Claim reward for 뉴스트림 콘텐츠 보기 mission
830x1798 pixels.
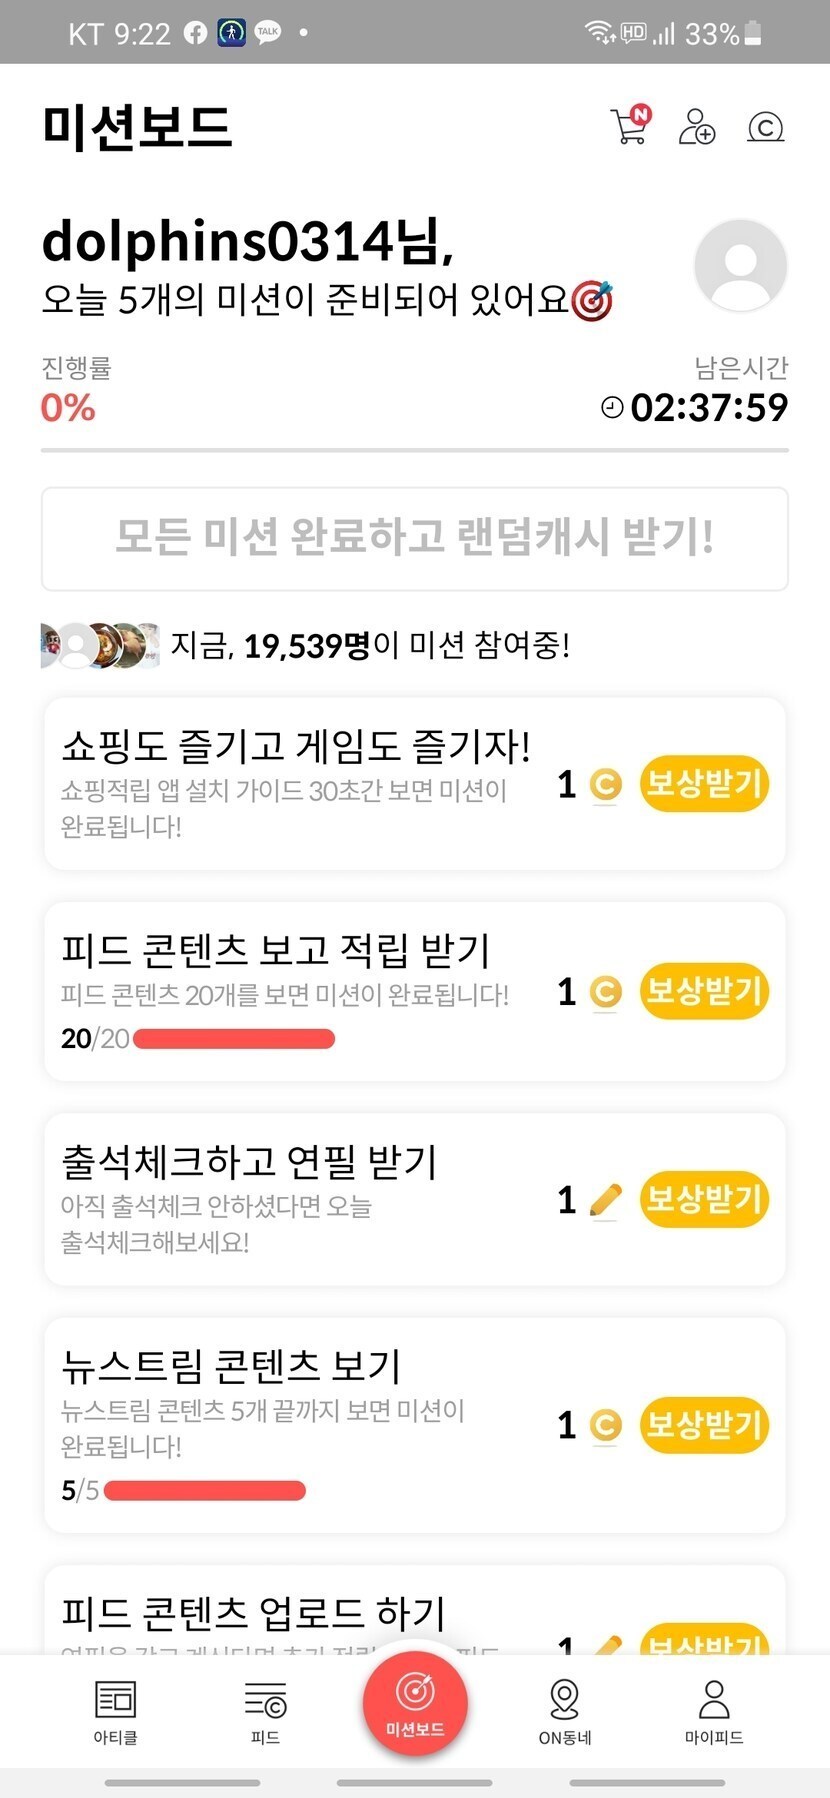pos(704,1424)
